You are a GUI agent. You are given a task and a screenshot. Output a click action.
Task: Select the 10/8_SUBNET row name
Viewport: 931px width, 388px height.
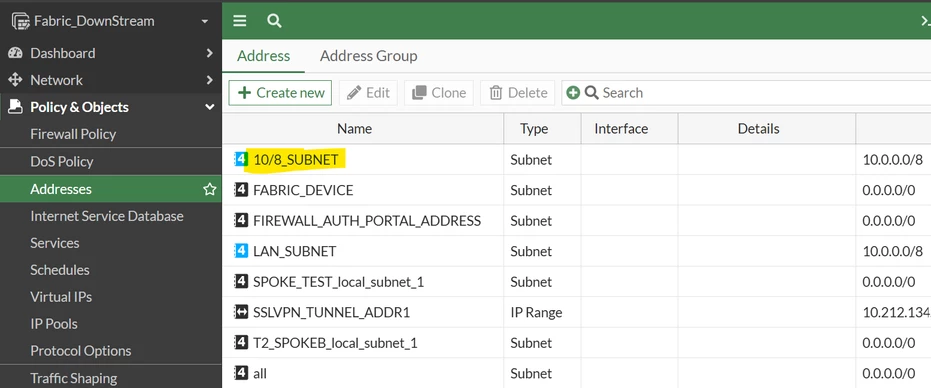pos(296,159)
